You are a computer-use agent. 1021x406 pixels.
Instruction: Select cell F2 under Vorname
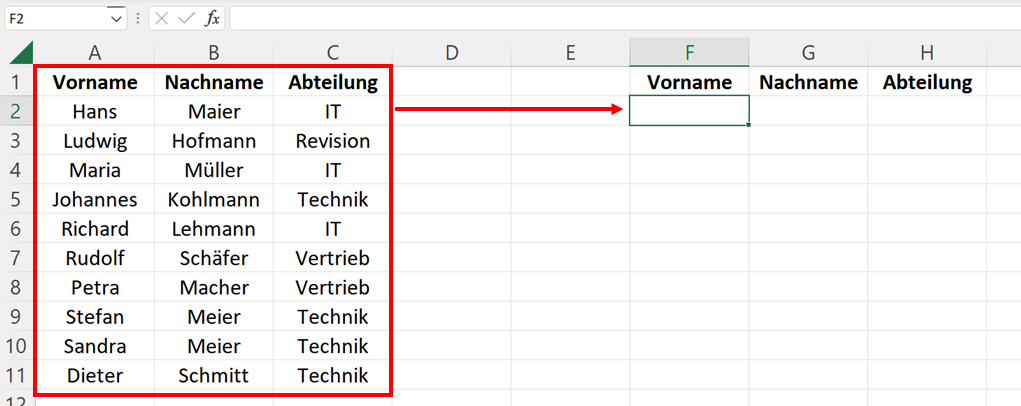tap(689, 111)
